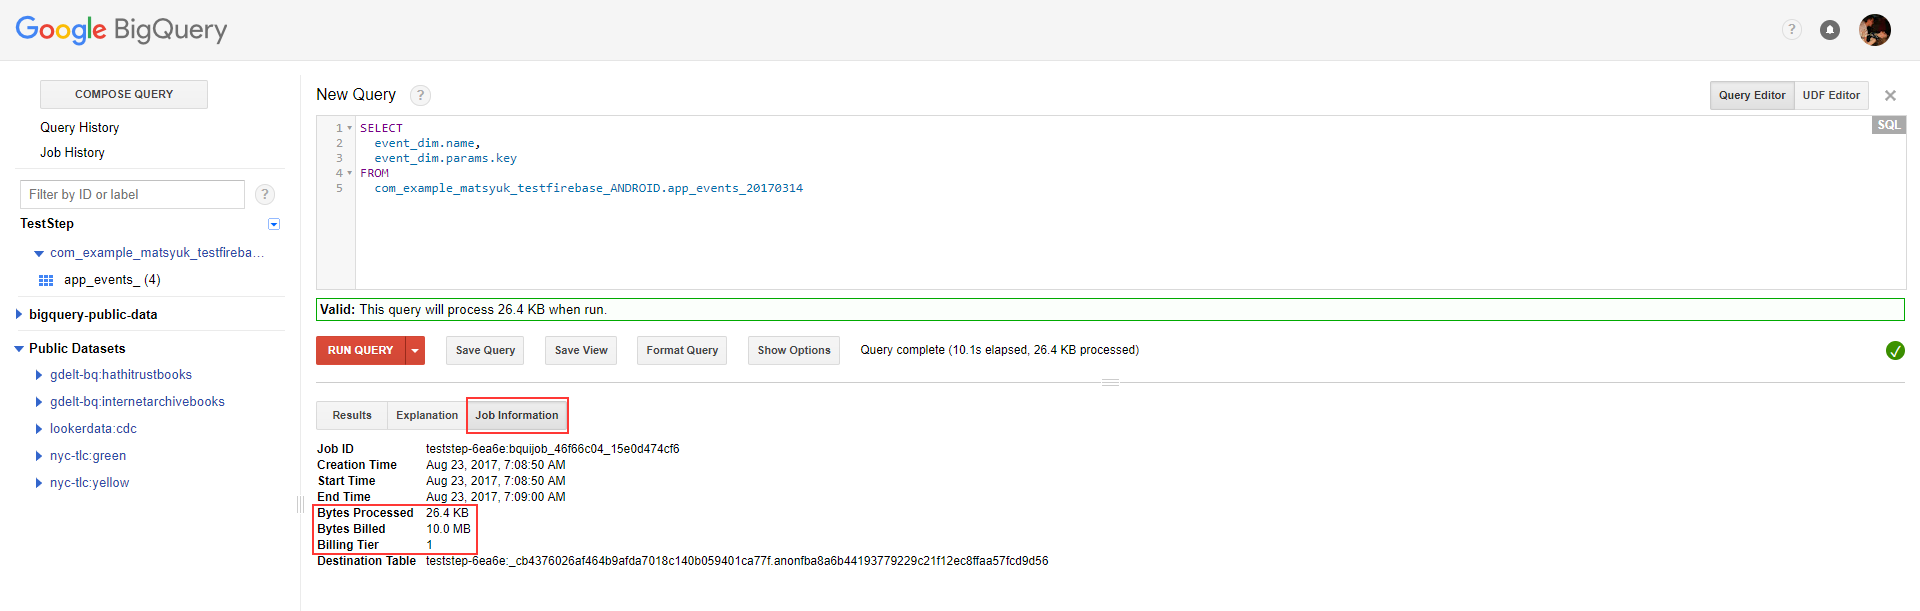
Task: Open the app_events_ table icon
Action: pos(46,280)
